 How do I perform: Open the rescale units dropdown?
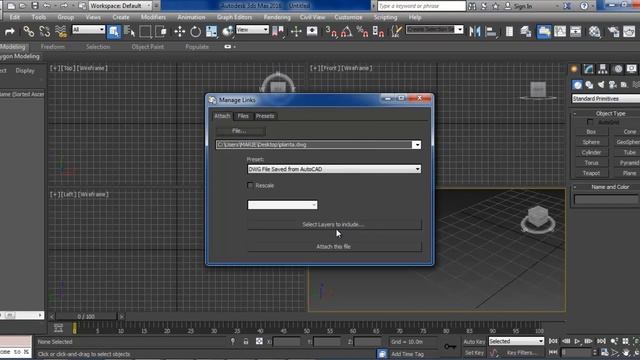point(282,205)
